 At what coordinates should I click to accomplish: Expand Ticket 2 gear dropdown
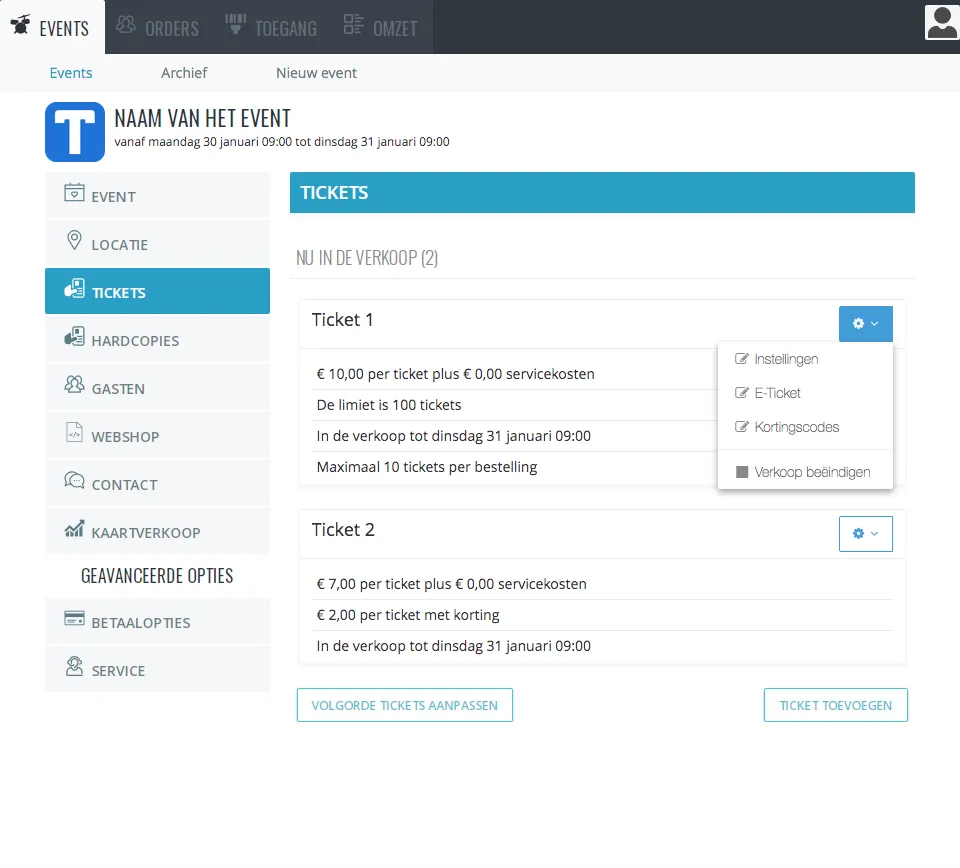tap(865, 534)
